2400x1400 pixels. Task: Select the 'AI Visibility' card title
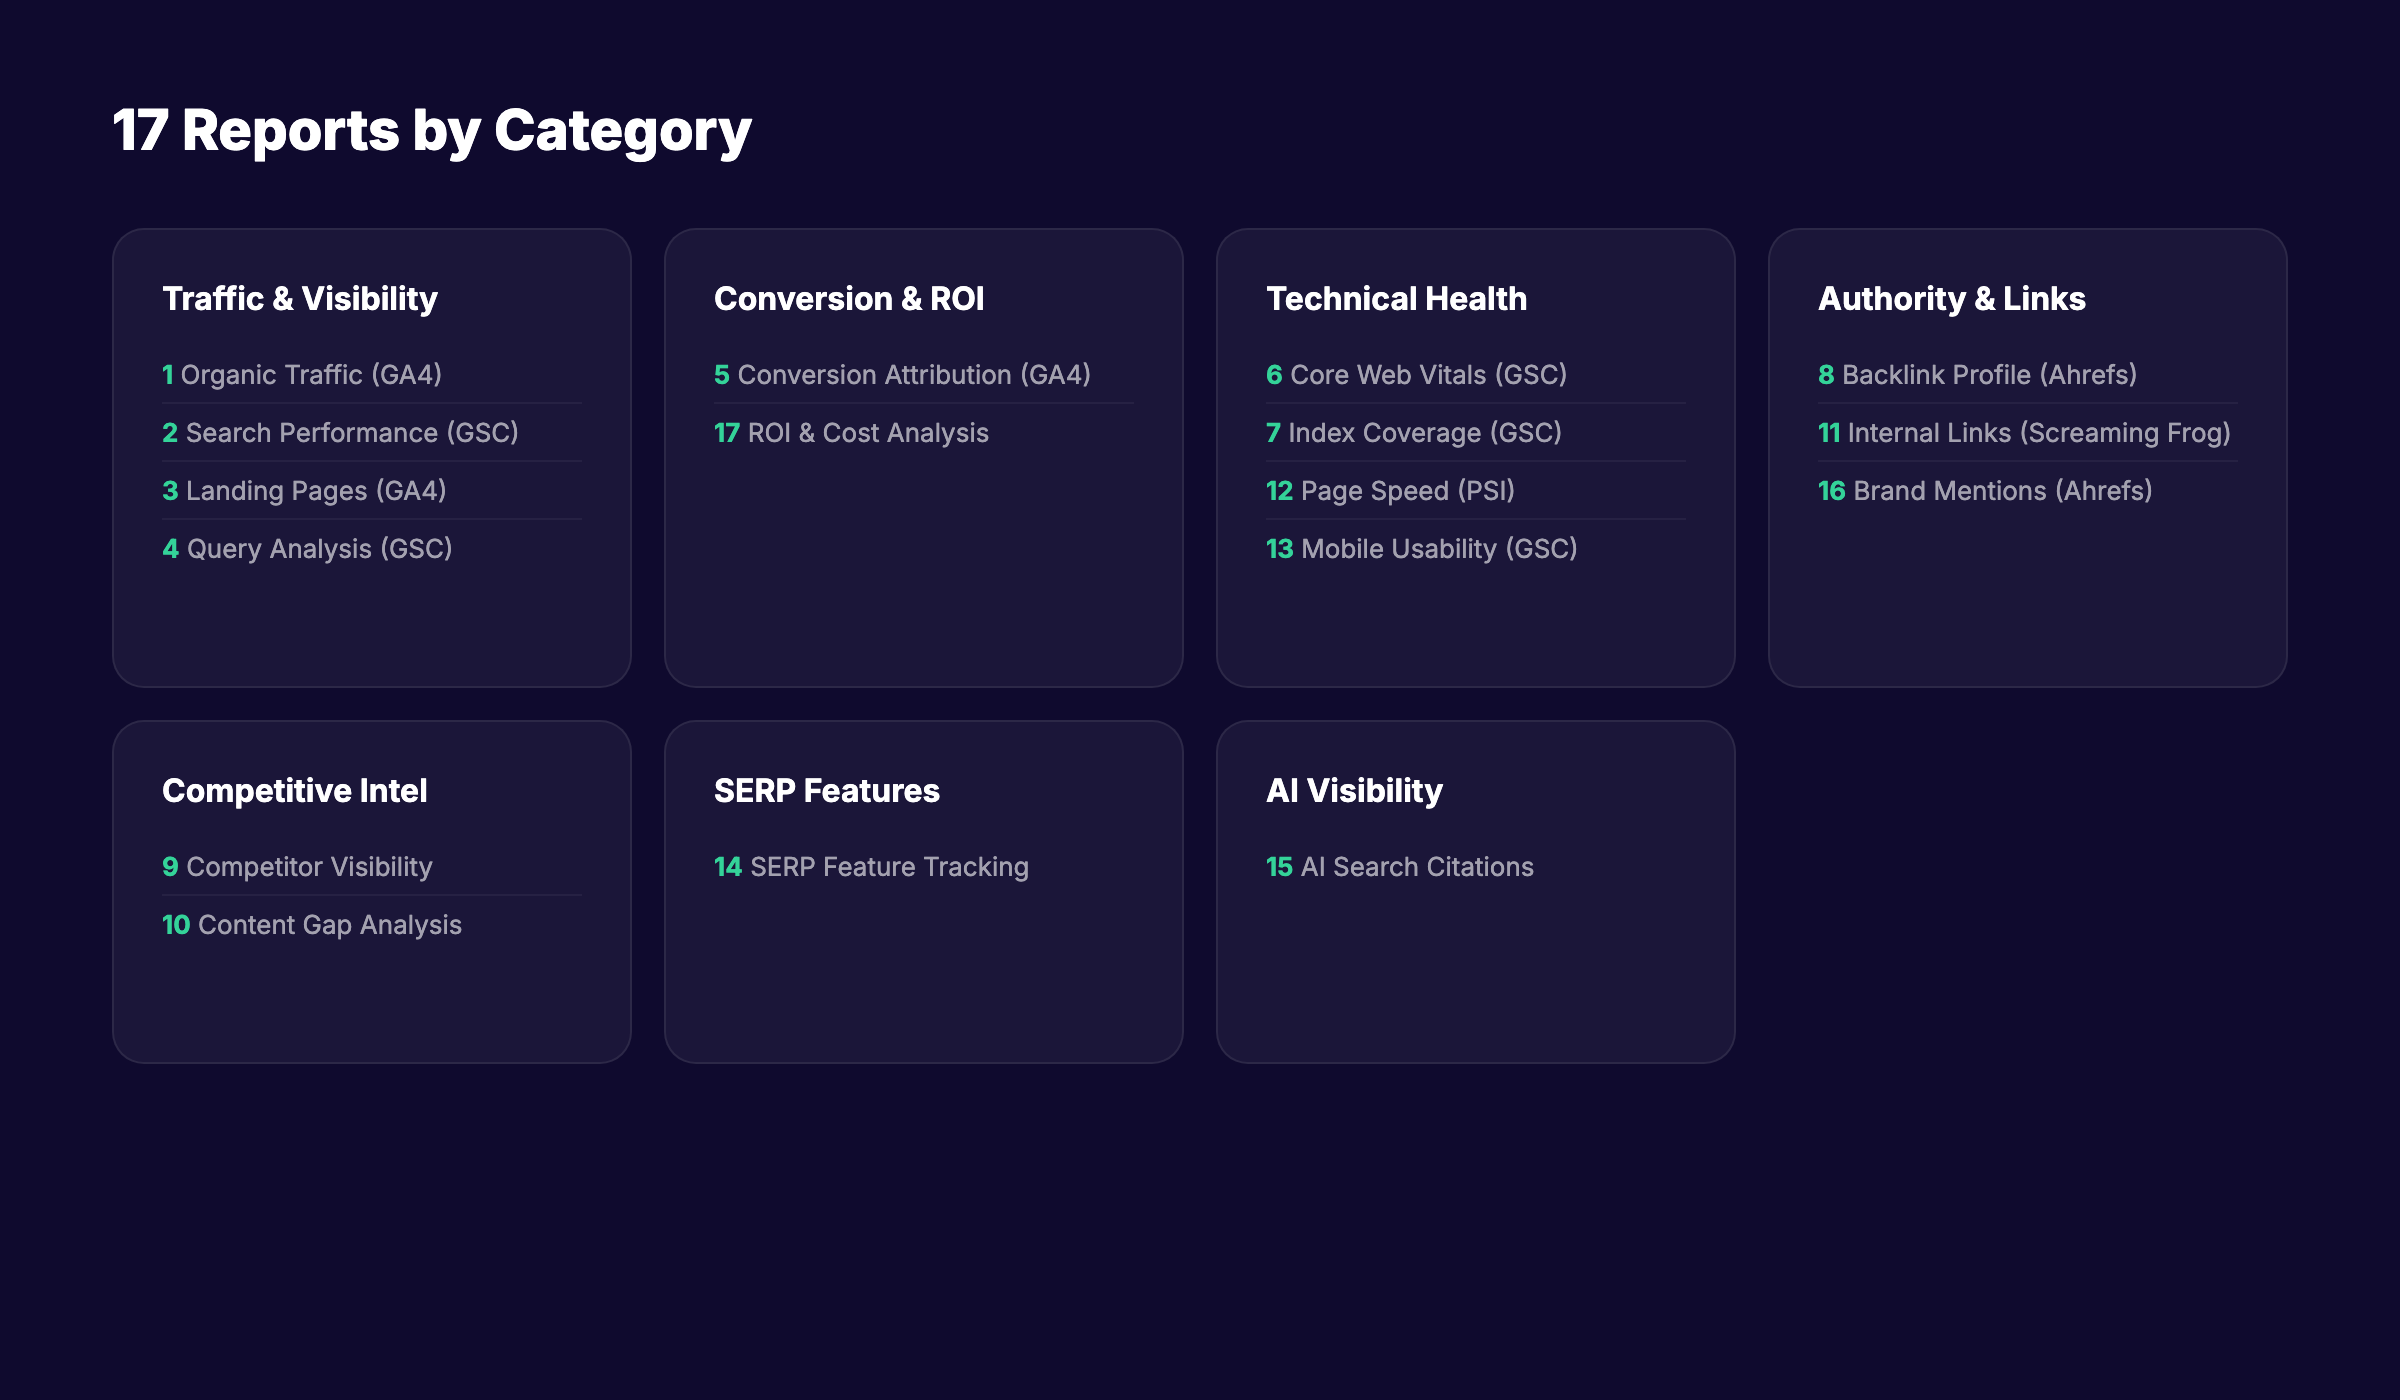(1354, 790)
